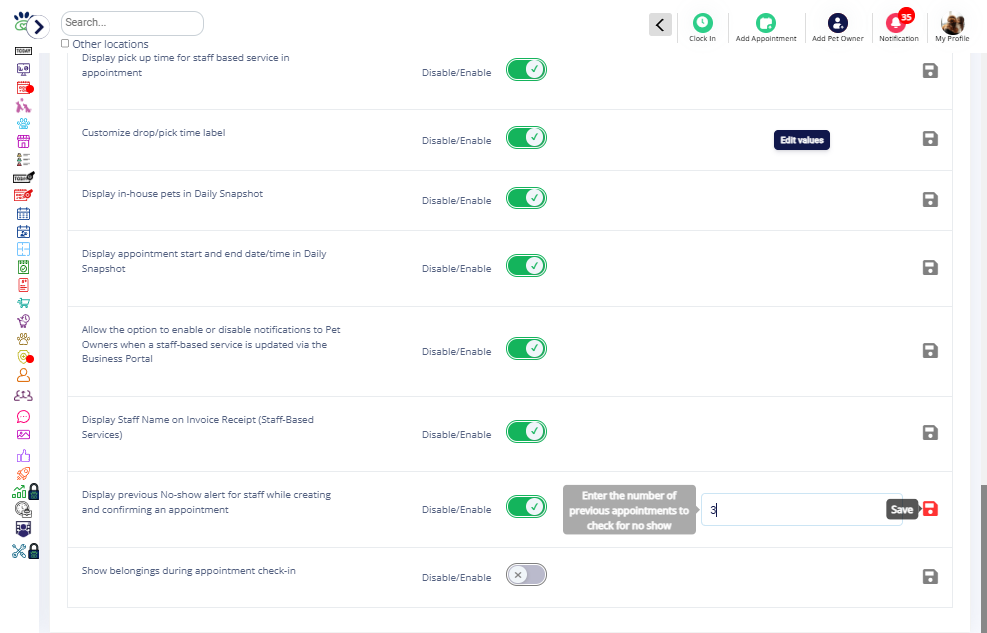Open the image gallery sidebar icon
Image resolution: width=987 pixels, height=633 pixels.
pos(23,435)
